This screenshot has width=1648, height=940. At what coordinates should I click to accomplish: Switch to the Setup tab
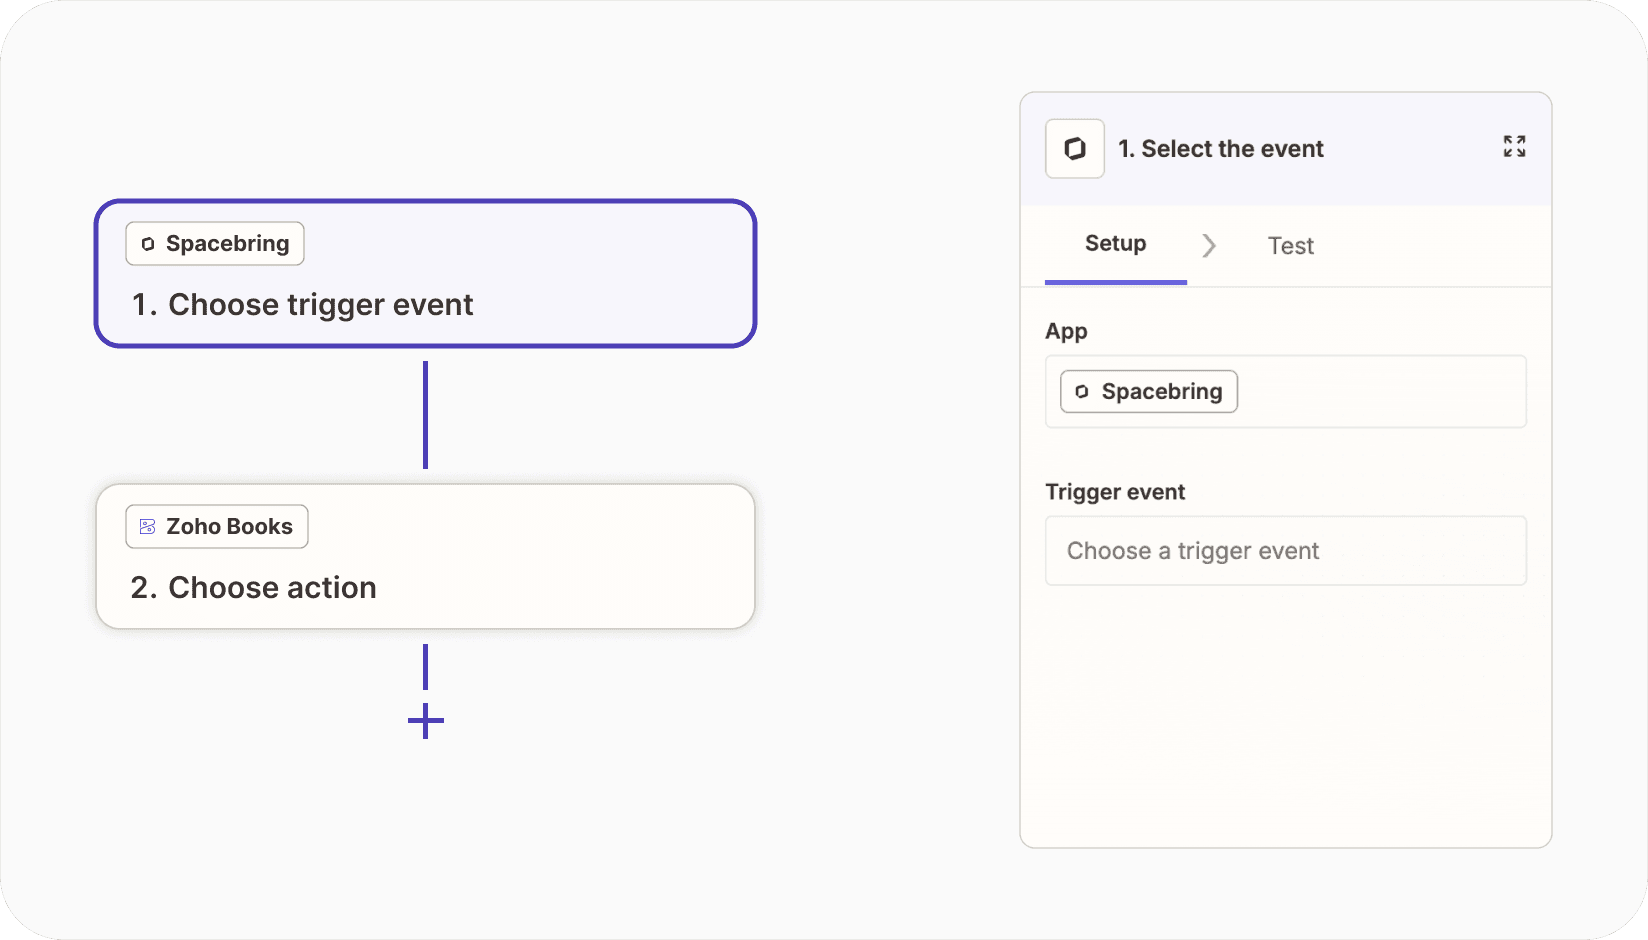(x=1115, y=244)
